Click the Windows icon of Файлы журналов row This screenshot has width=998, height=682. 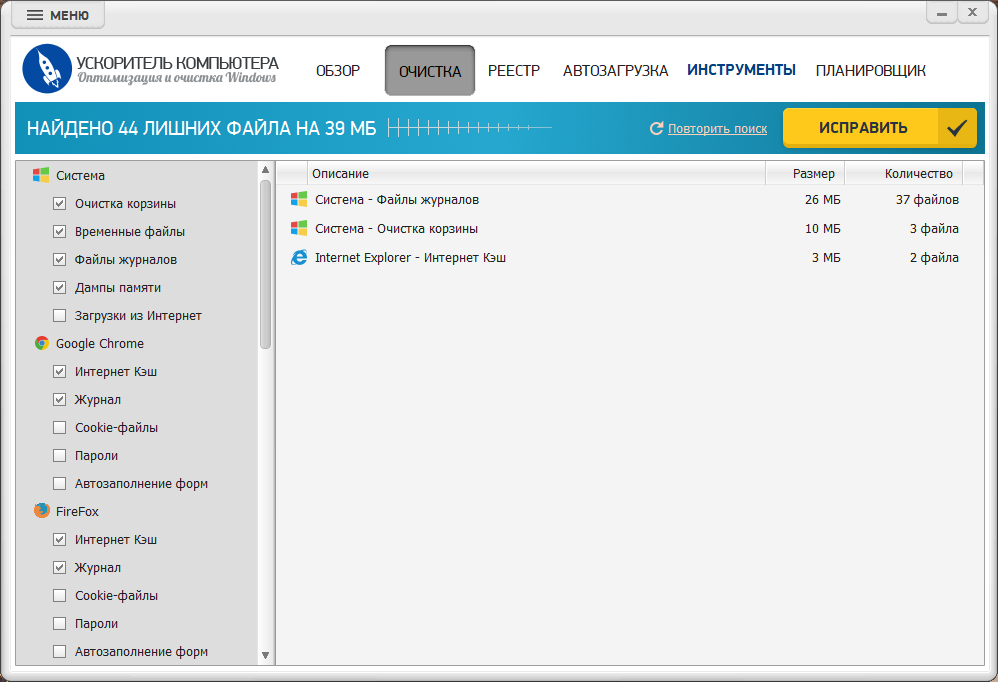[x=299, y=199]
